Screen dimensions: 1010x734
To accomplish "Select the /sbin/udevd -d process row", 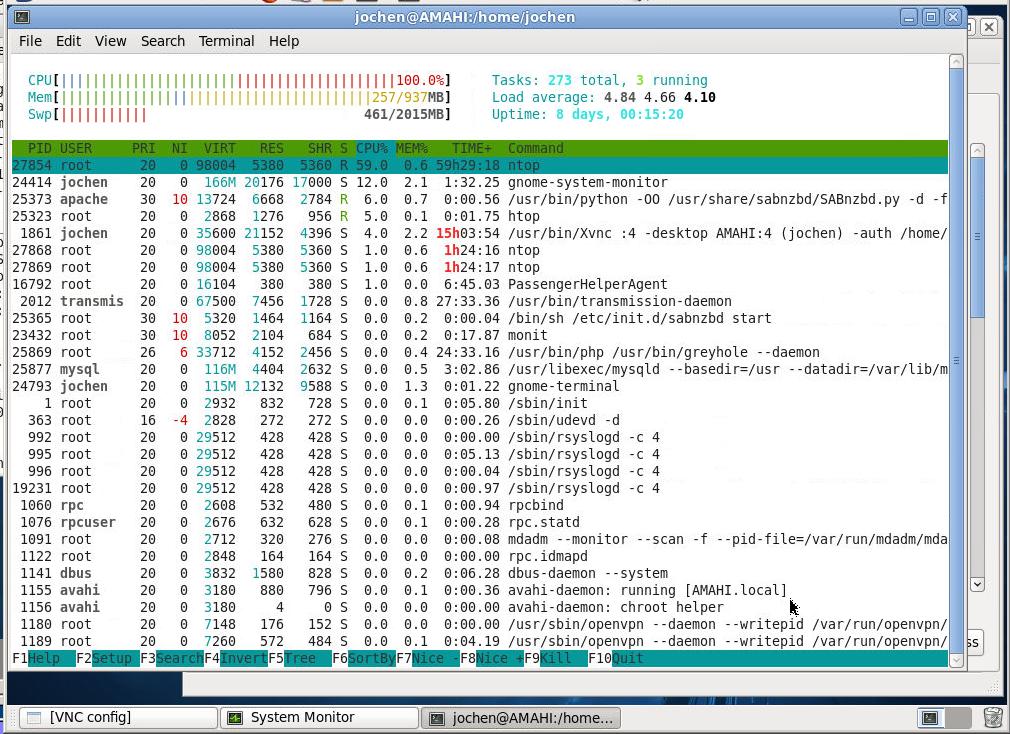I will click(480, 420).
